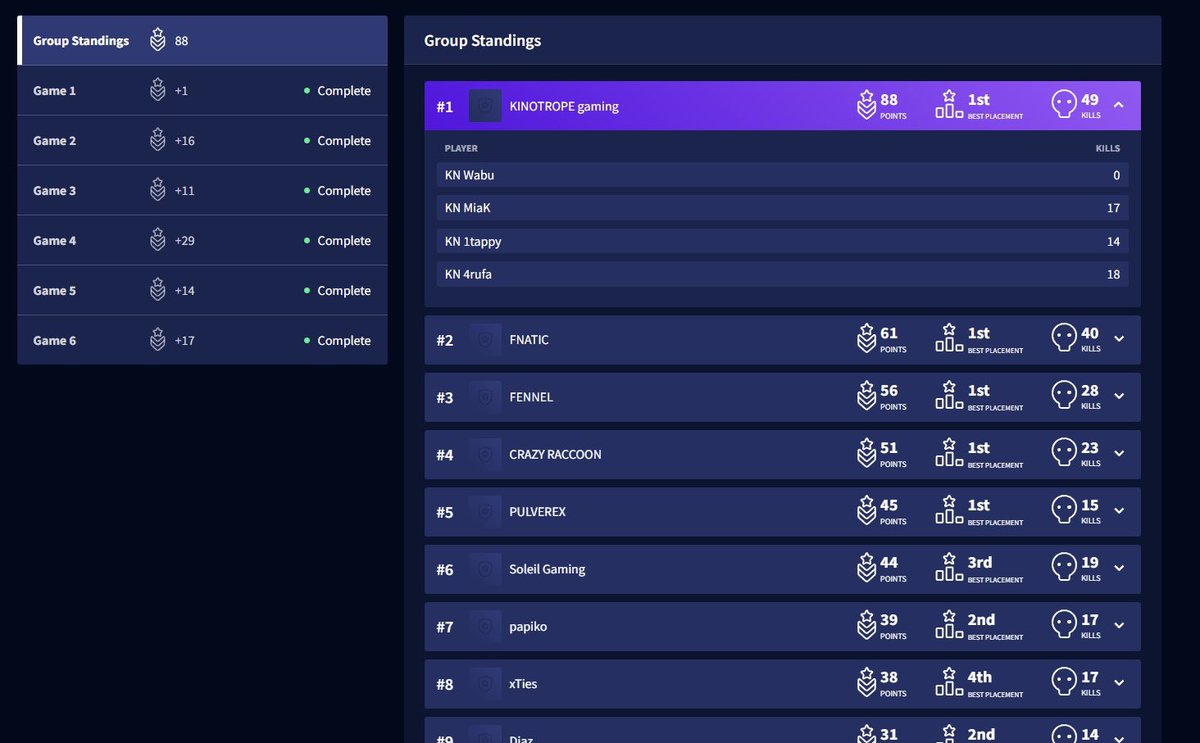Select the KN MiaK player row
The height and width of the screenshot is (743, 1200).
pyautogui.click(x=782, y=208)
